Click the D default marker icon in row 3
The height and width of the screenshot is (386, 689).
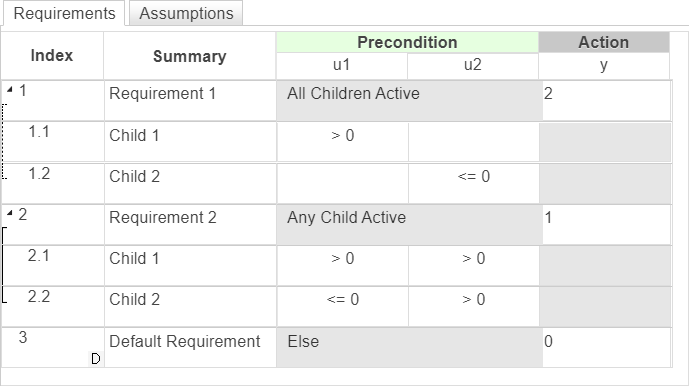click(96, 359)
